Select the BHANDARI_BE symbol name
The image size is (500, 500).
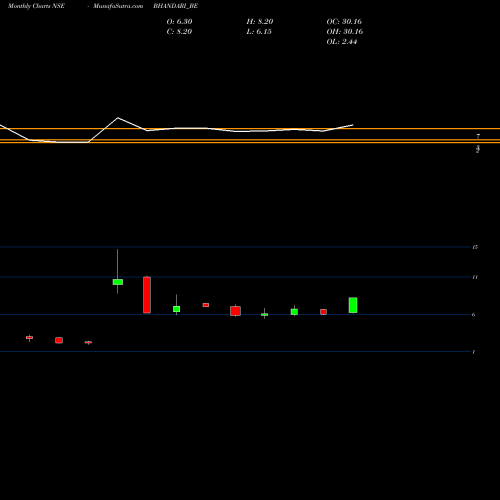[x=176, y=6]
